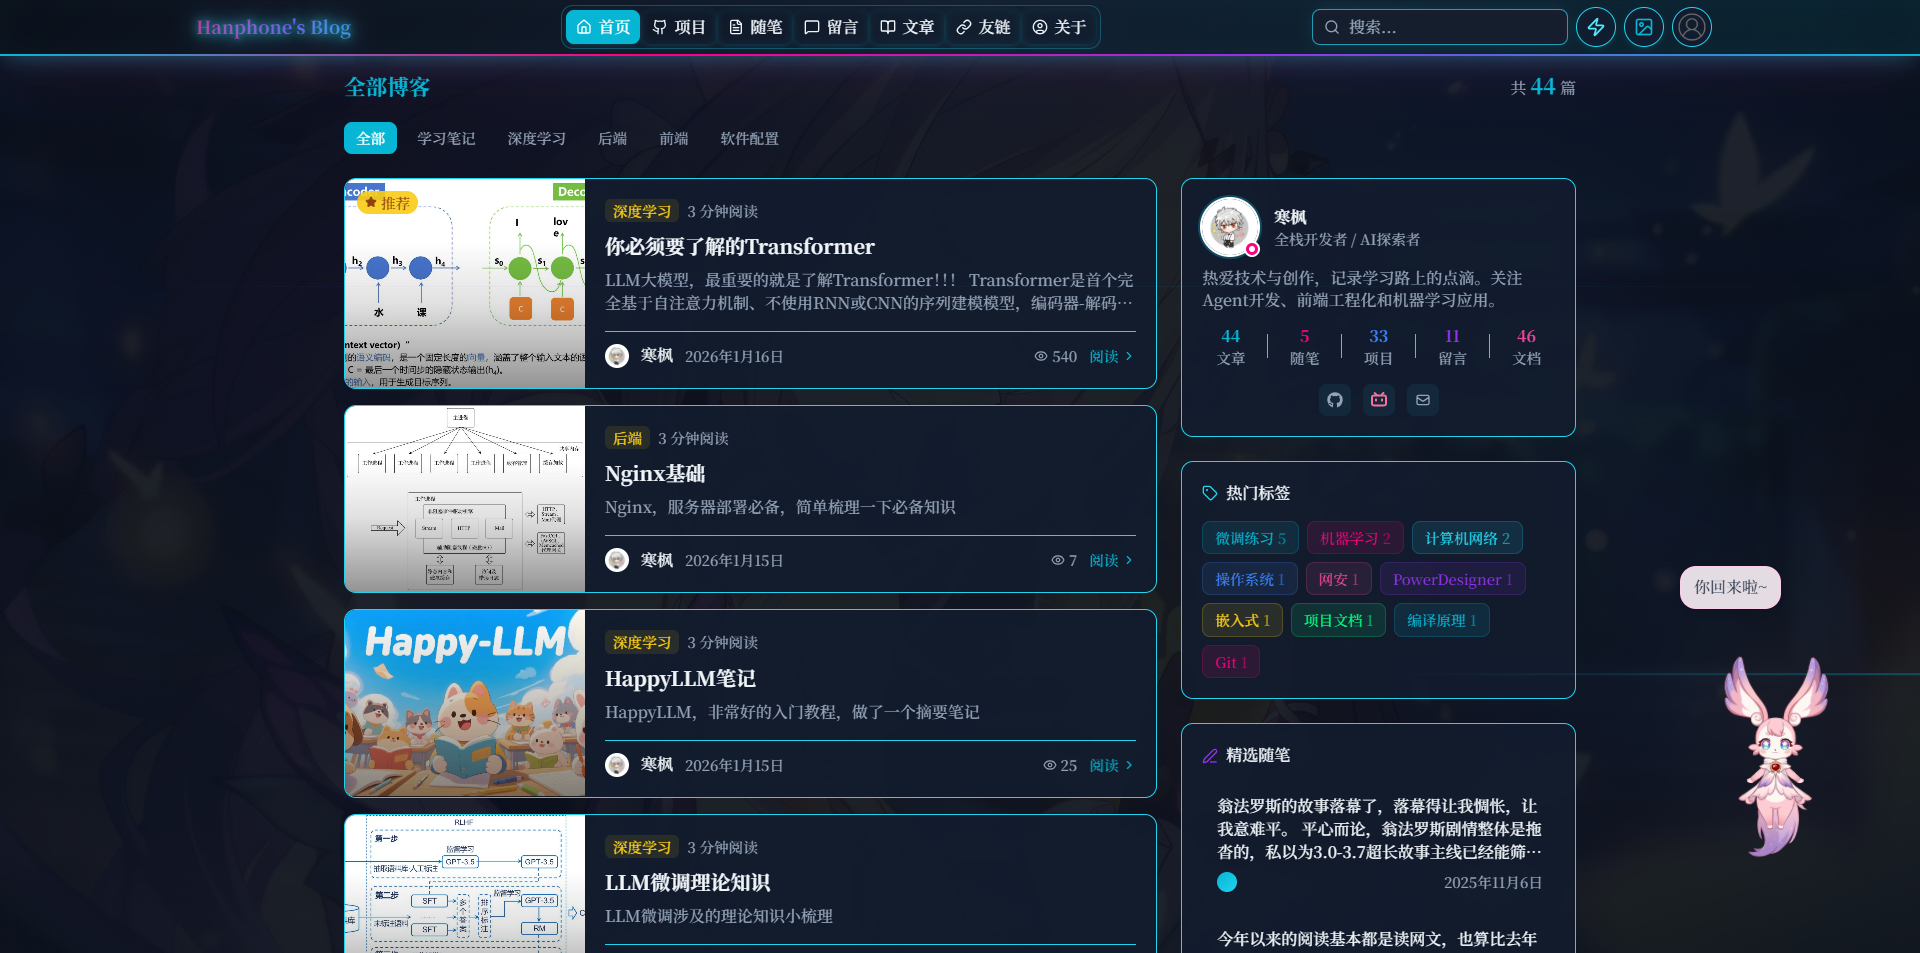
Task: Open the lightning bolt quick action icon
Action: click(x=1596, y=27)
